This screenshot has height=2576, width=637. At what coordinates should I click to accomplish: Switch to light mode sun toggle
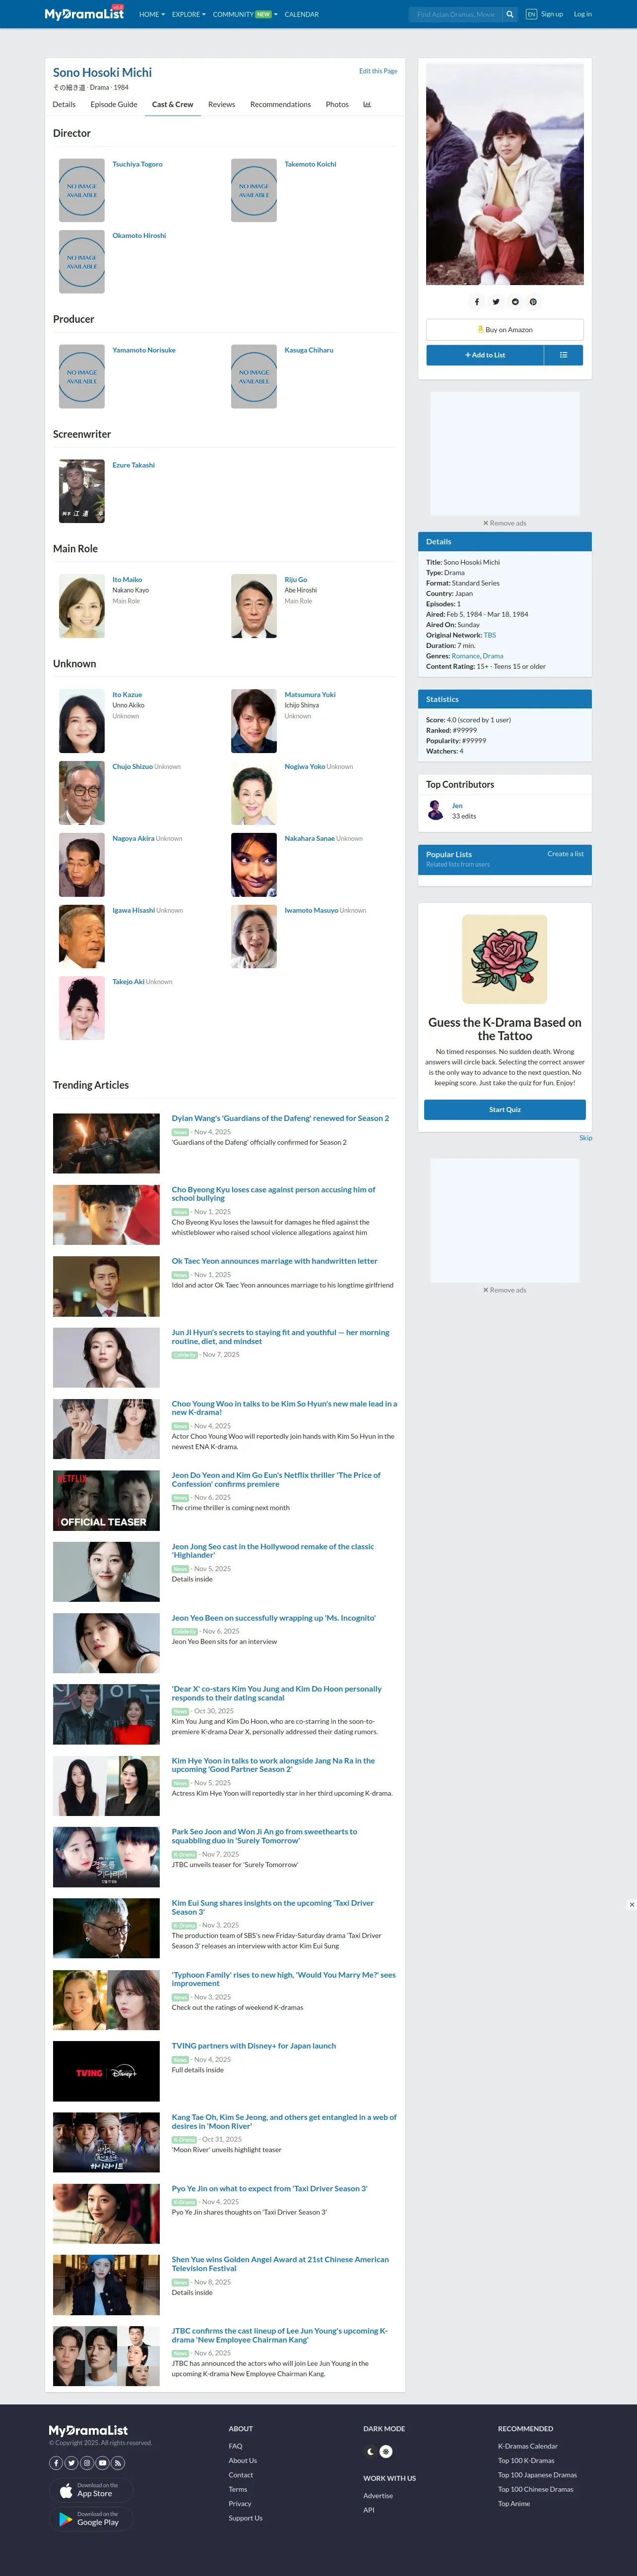pos(386,2452)
